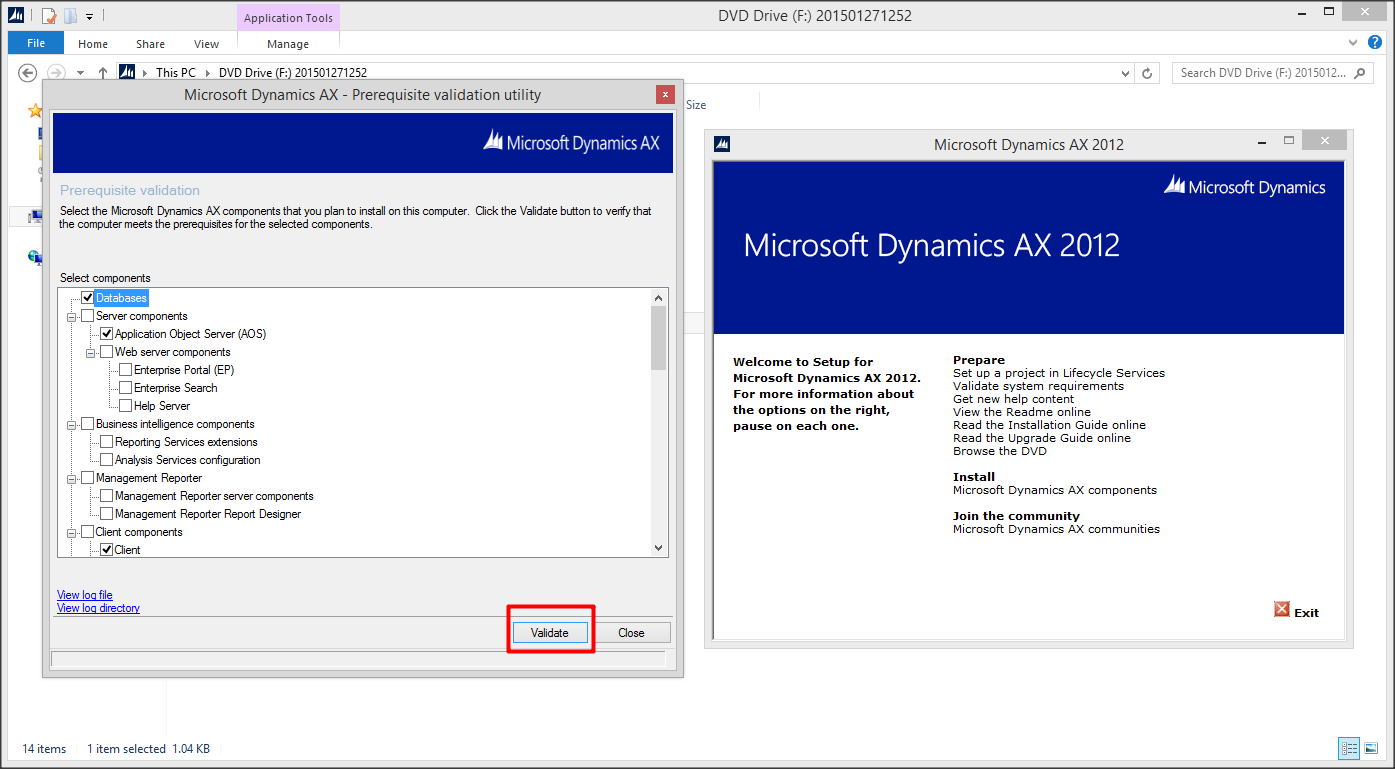Click the Validate button
This screenshot has height=769, width=1395.
550,633
